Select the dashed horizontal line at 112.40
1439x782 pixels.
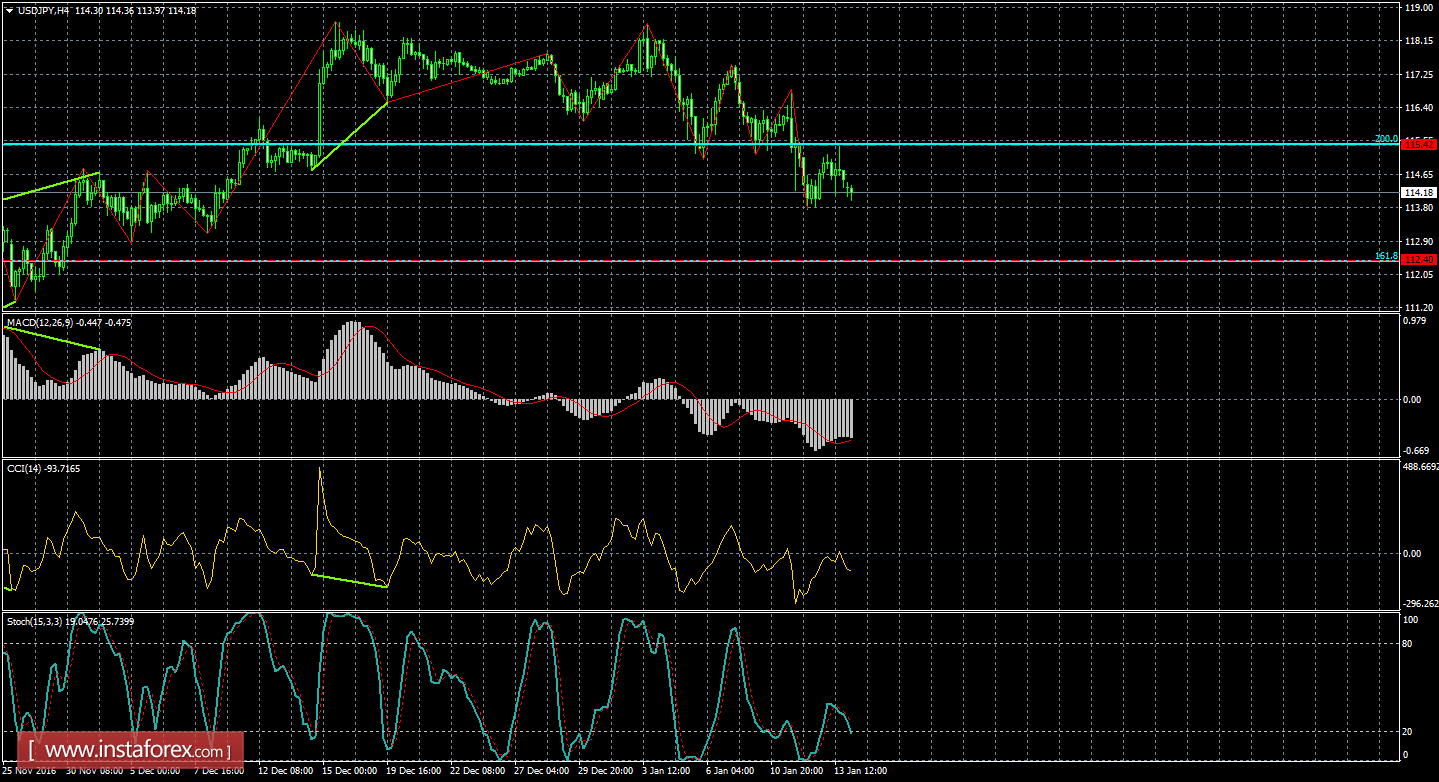pyautogui.click(x=700, y=261)
